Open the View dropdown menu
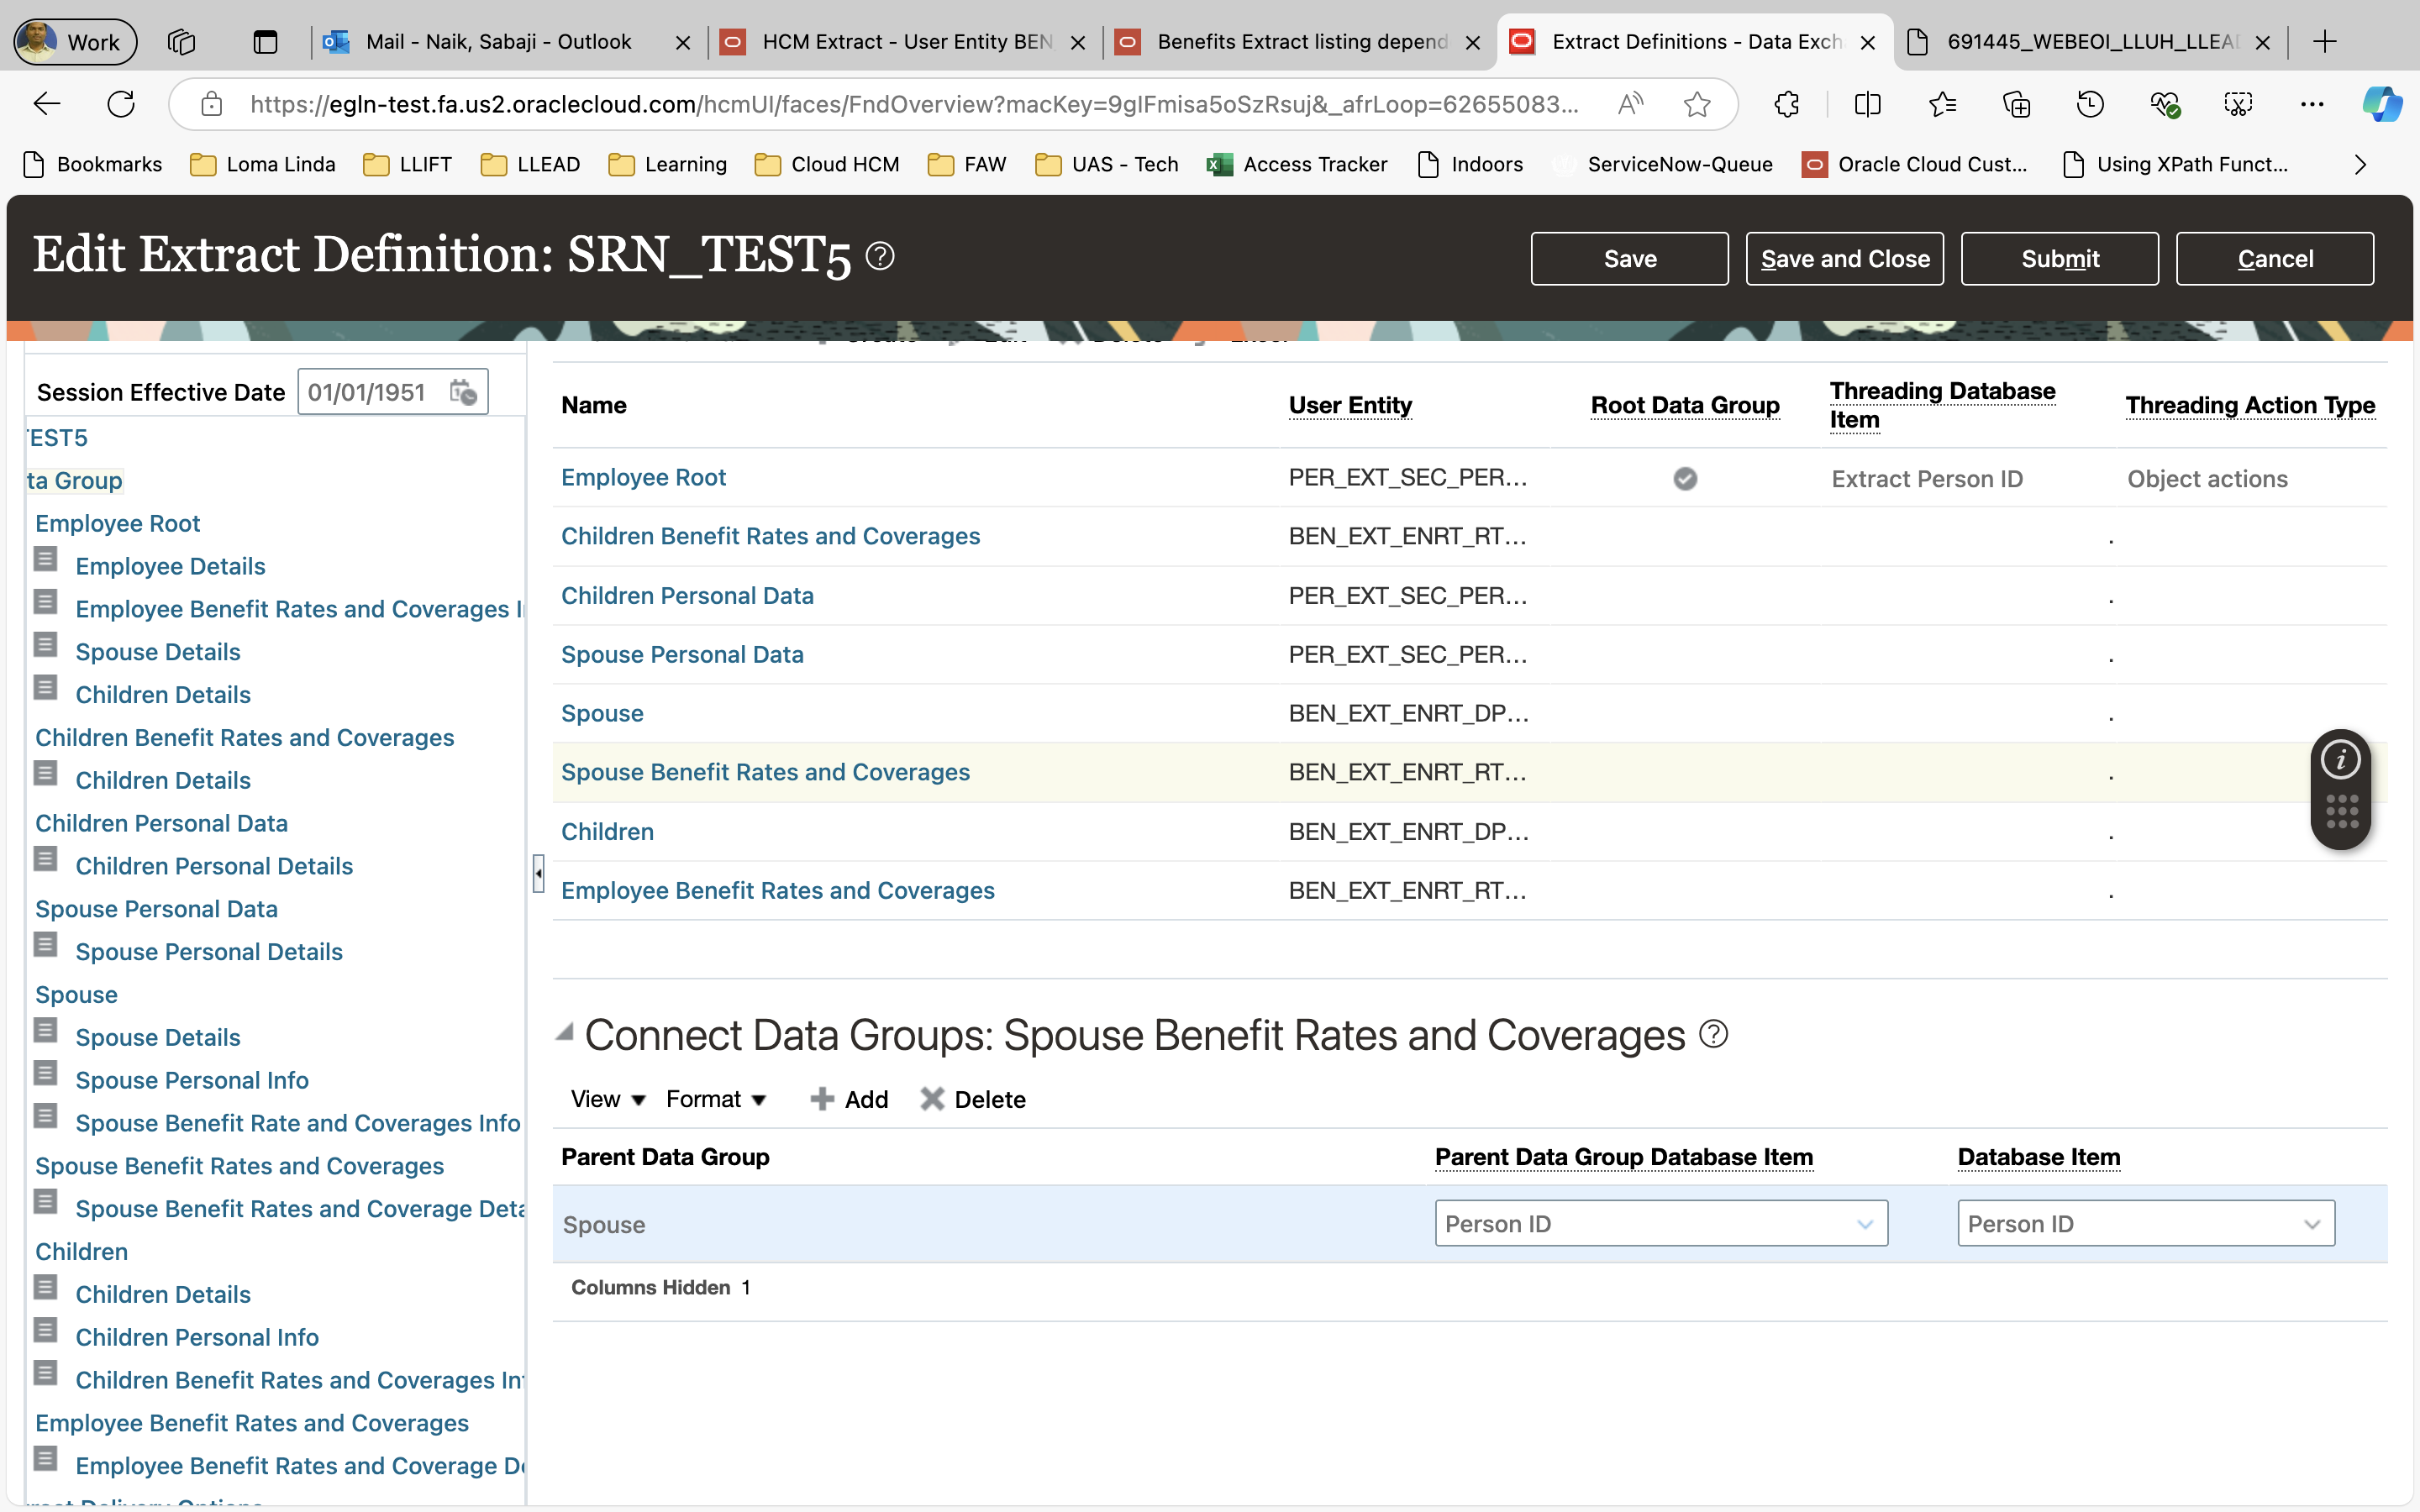Screen dimensions: 2420x1512 click(x=605, y=1098)
